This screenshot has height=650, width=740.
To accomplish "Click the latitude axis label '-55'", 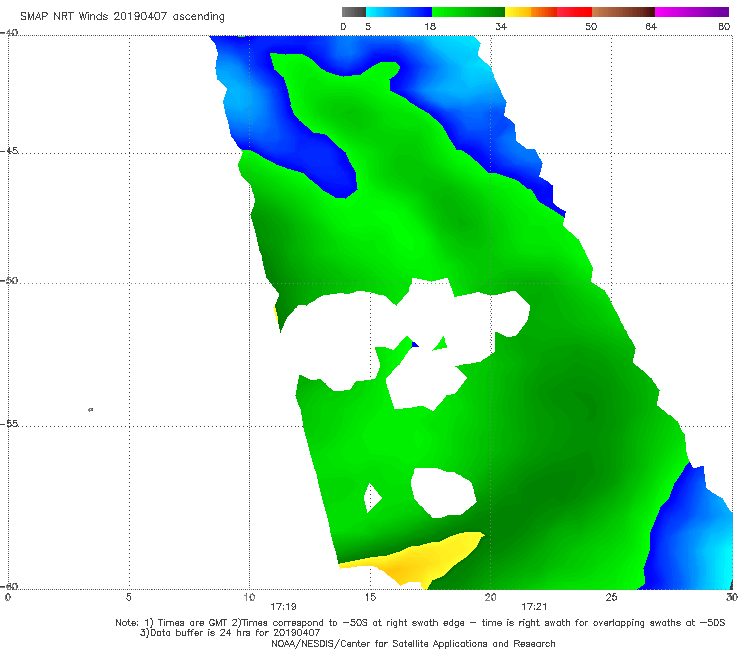I will [x=9, y=423].
